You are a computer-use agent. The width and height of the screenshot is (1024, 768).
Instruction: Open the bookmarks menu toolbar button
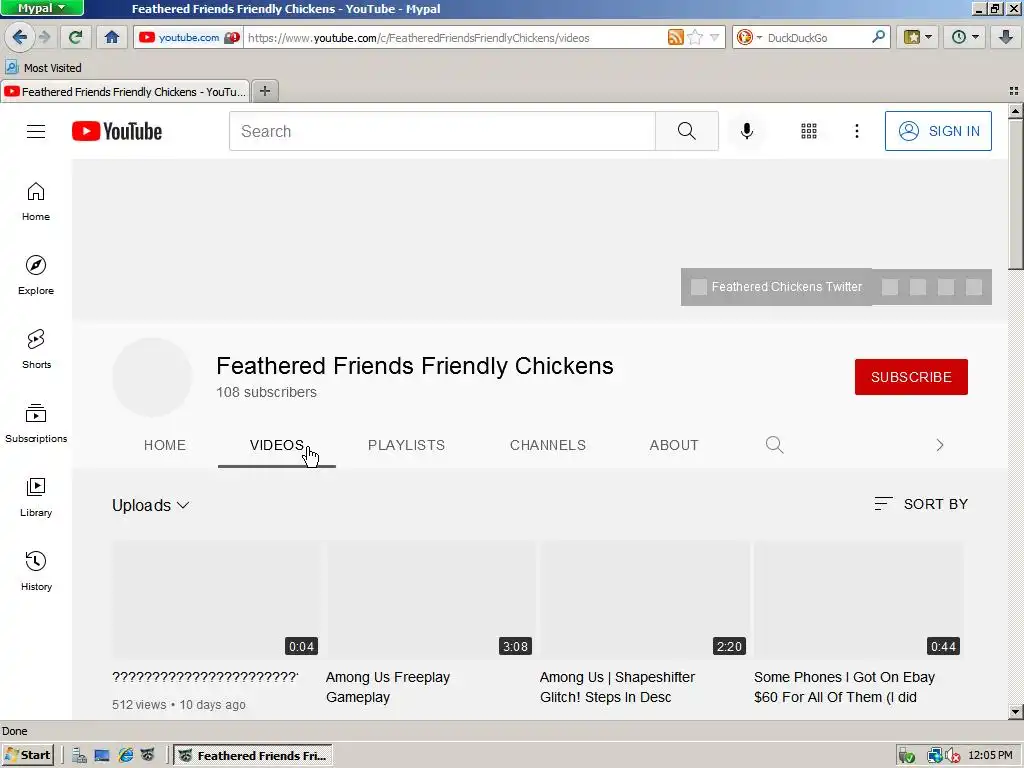(918, 37)
